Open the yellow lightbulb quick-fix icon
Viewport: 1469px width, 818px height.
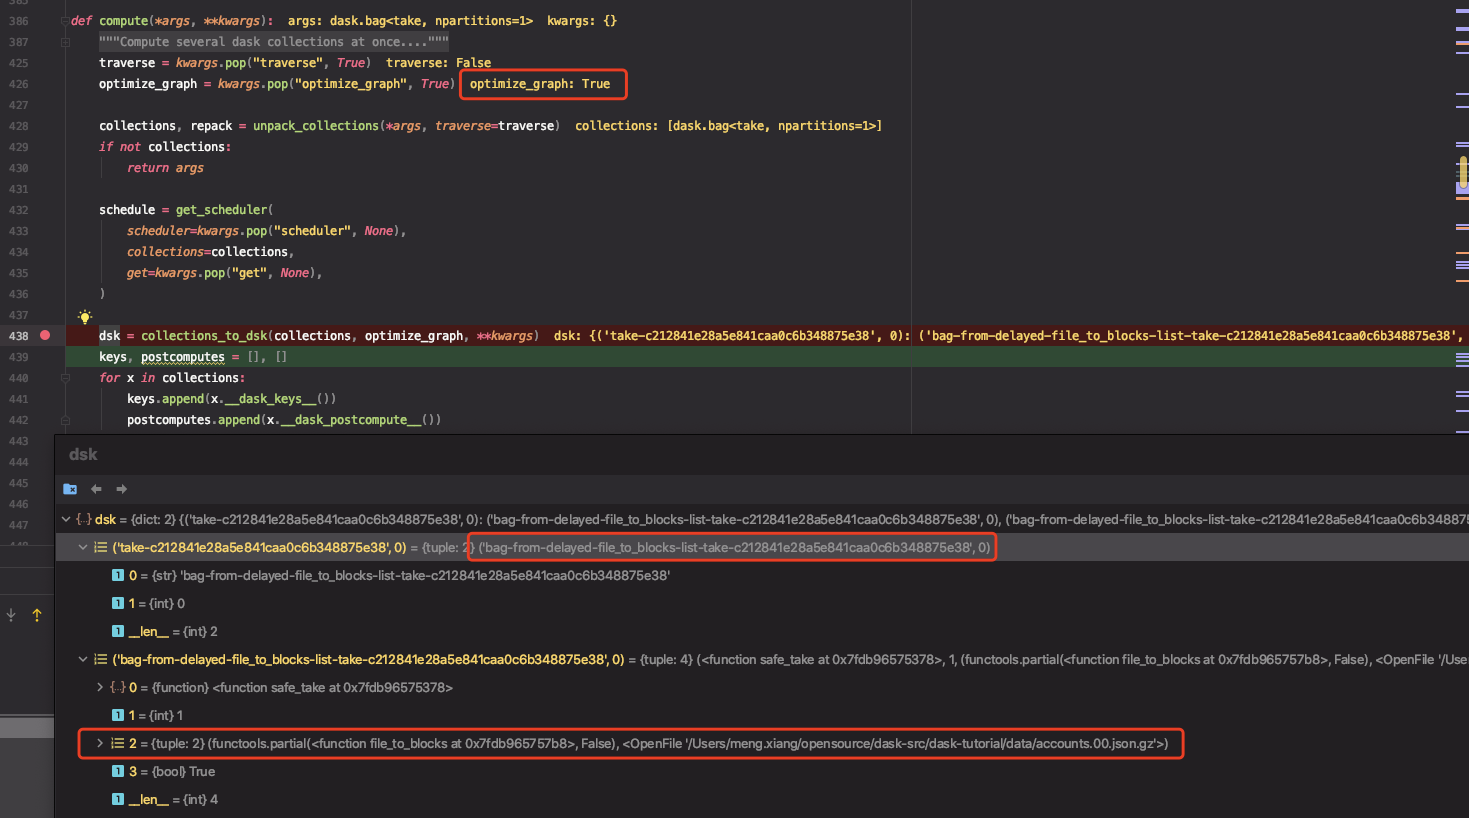point(85,317)
